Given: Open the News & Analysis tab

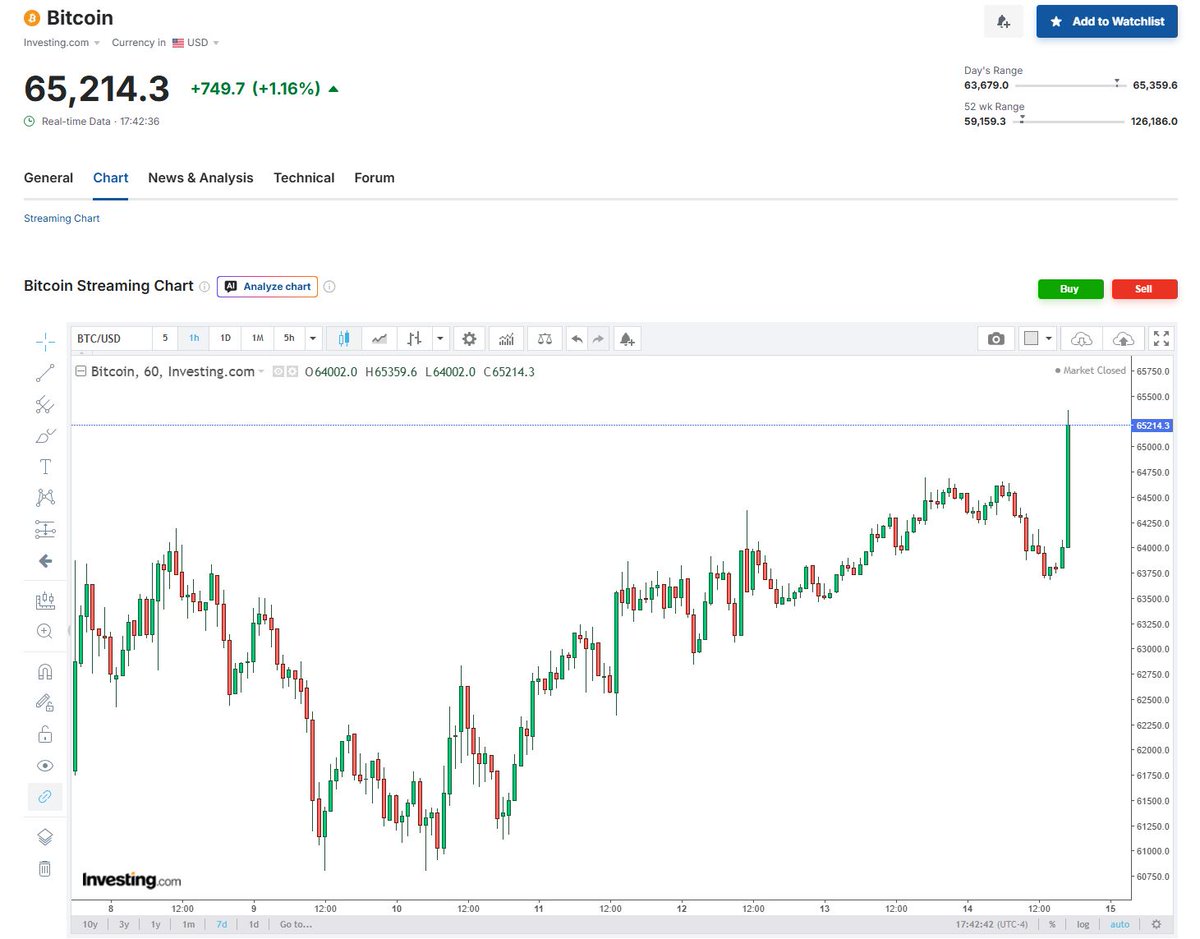Looking at the screenshot, I should (200, 178).
